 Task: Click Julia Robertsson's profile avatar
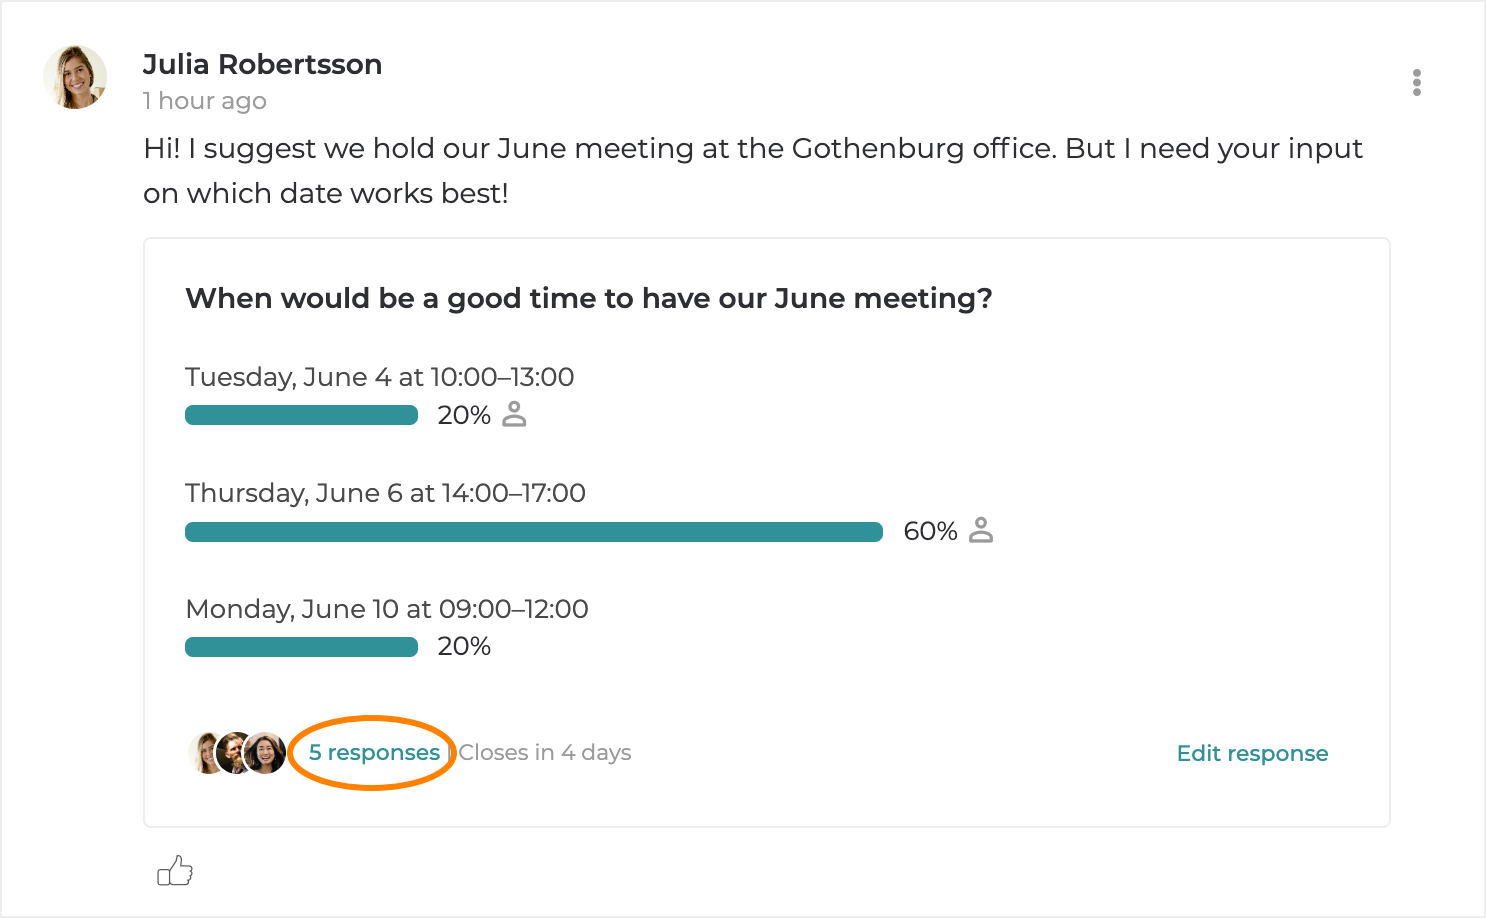75,77
